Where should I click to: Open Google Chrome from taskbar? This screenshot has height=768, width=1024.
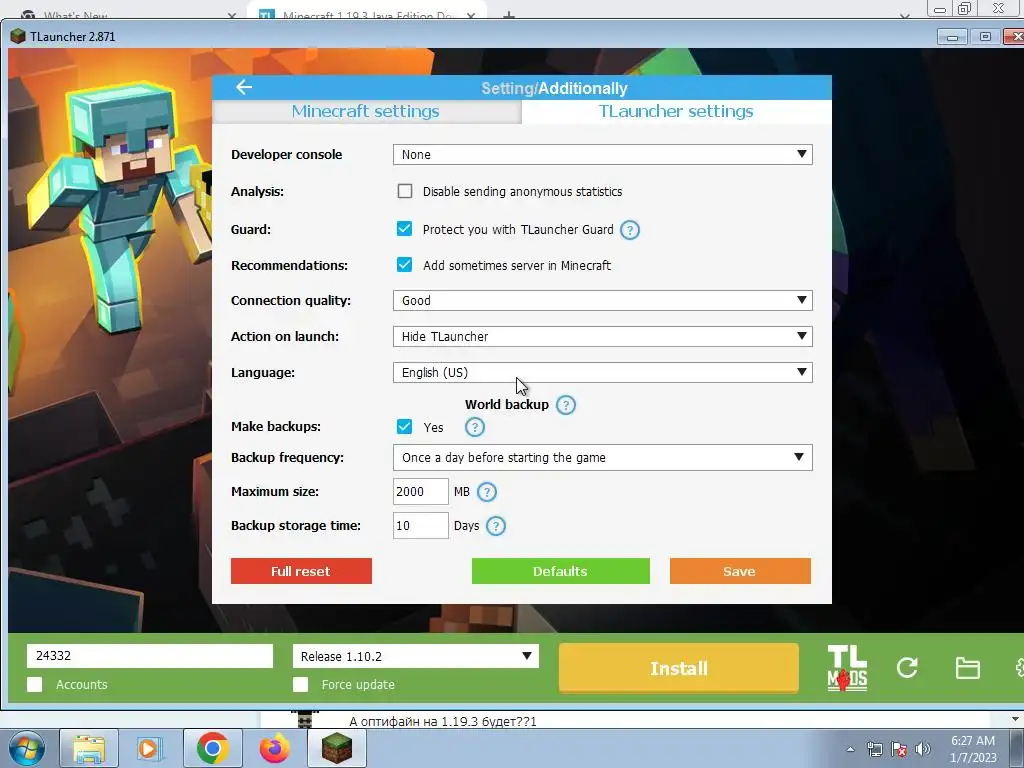coord(212,748)
